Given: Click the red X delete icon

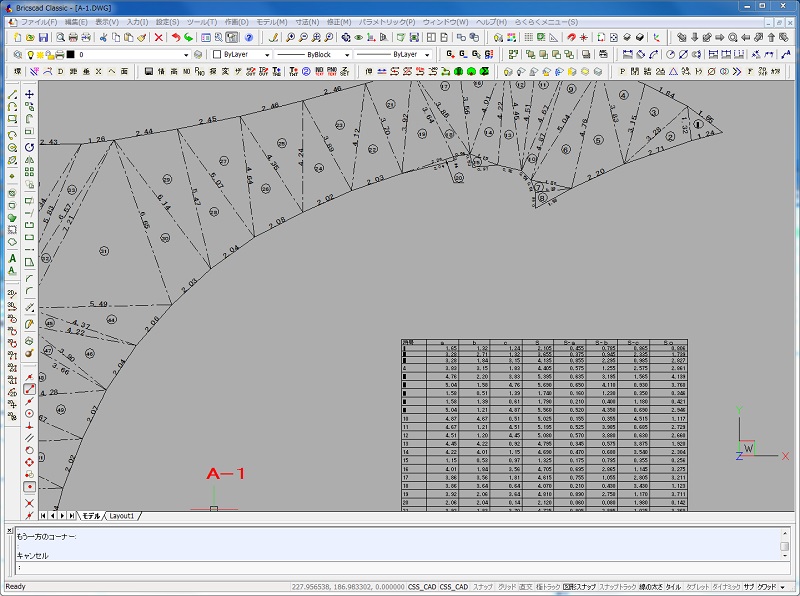Looking at the screenshot, I should [x=158, y=37].
